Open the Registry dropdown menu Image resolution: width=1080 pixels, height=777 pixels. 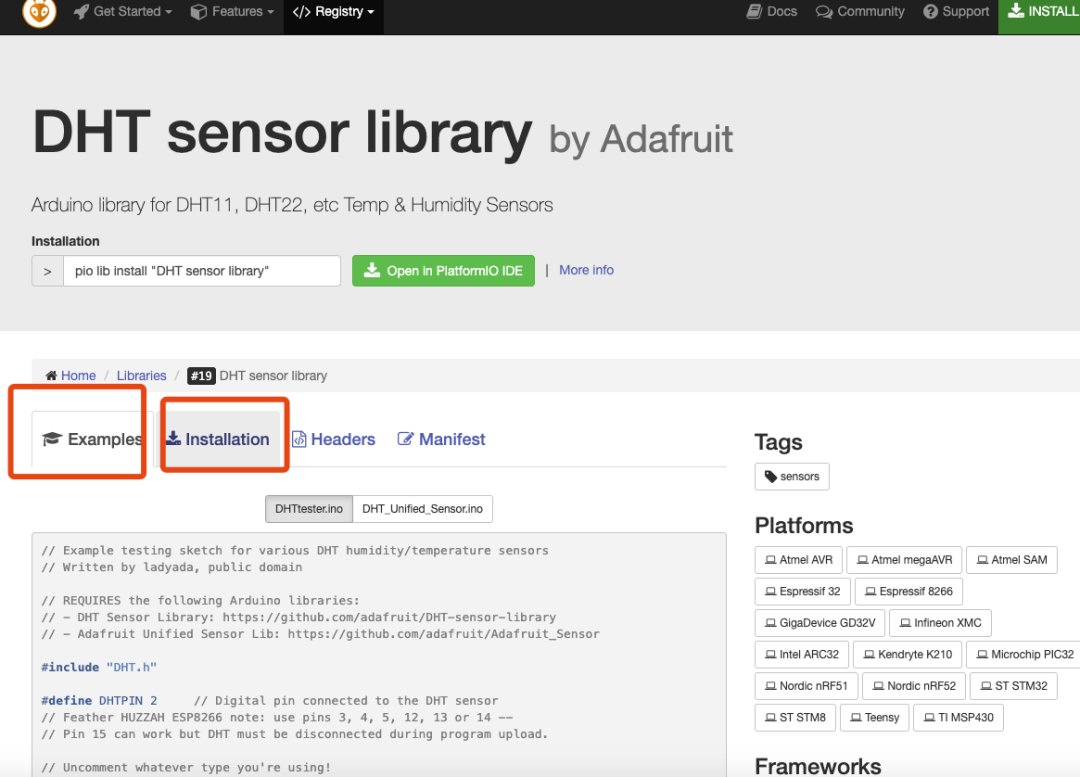[x=334, y=12]
